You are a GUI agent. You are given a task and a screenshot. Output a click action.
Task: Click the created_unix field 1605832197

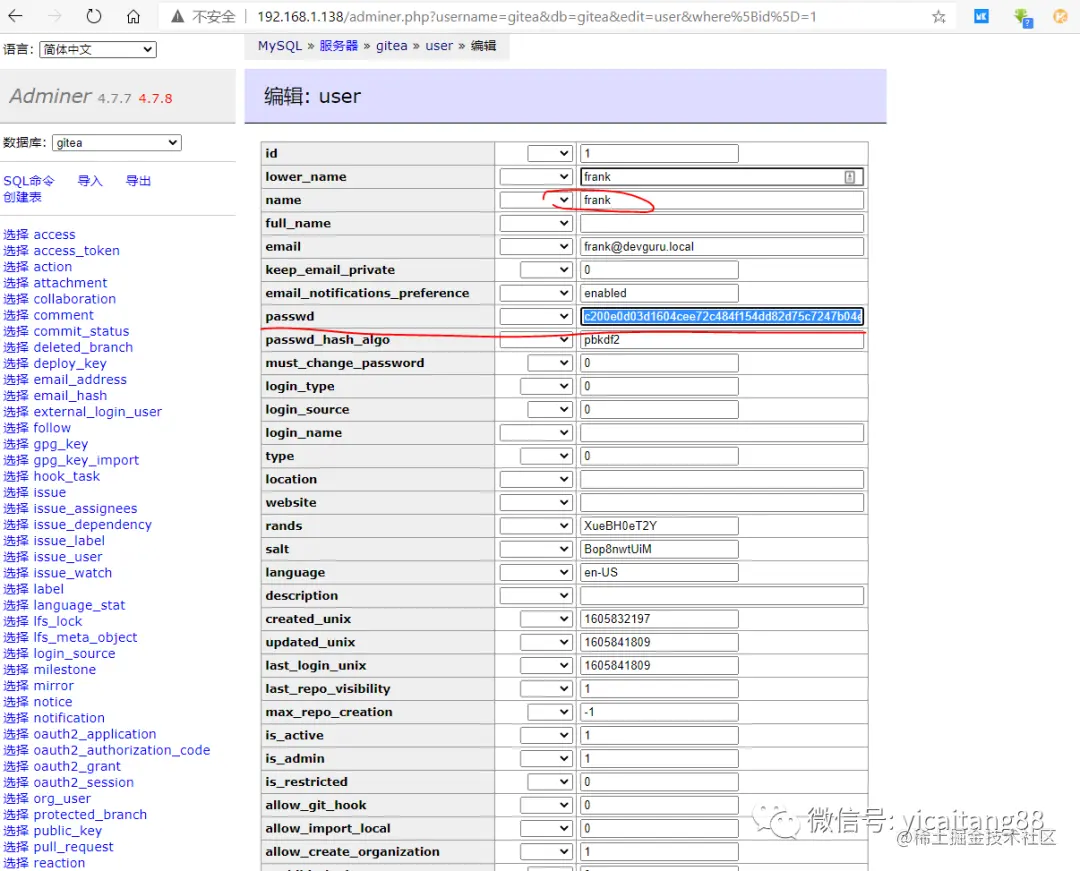coord(659,619)
